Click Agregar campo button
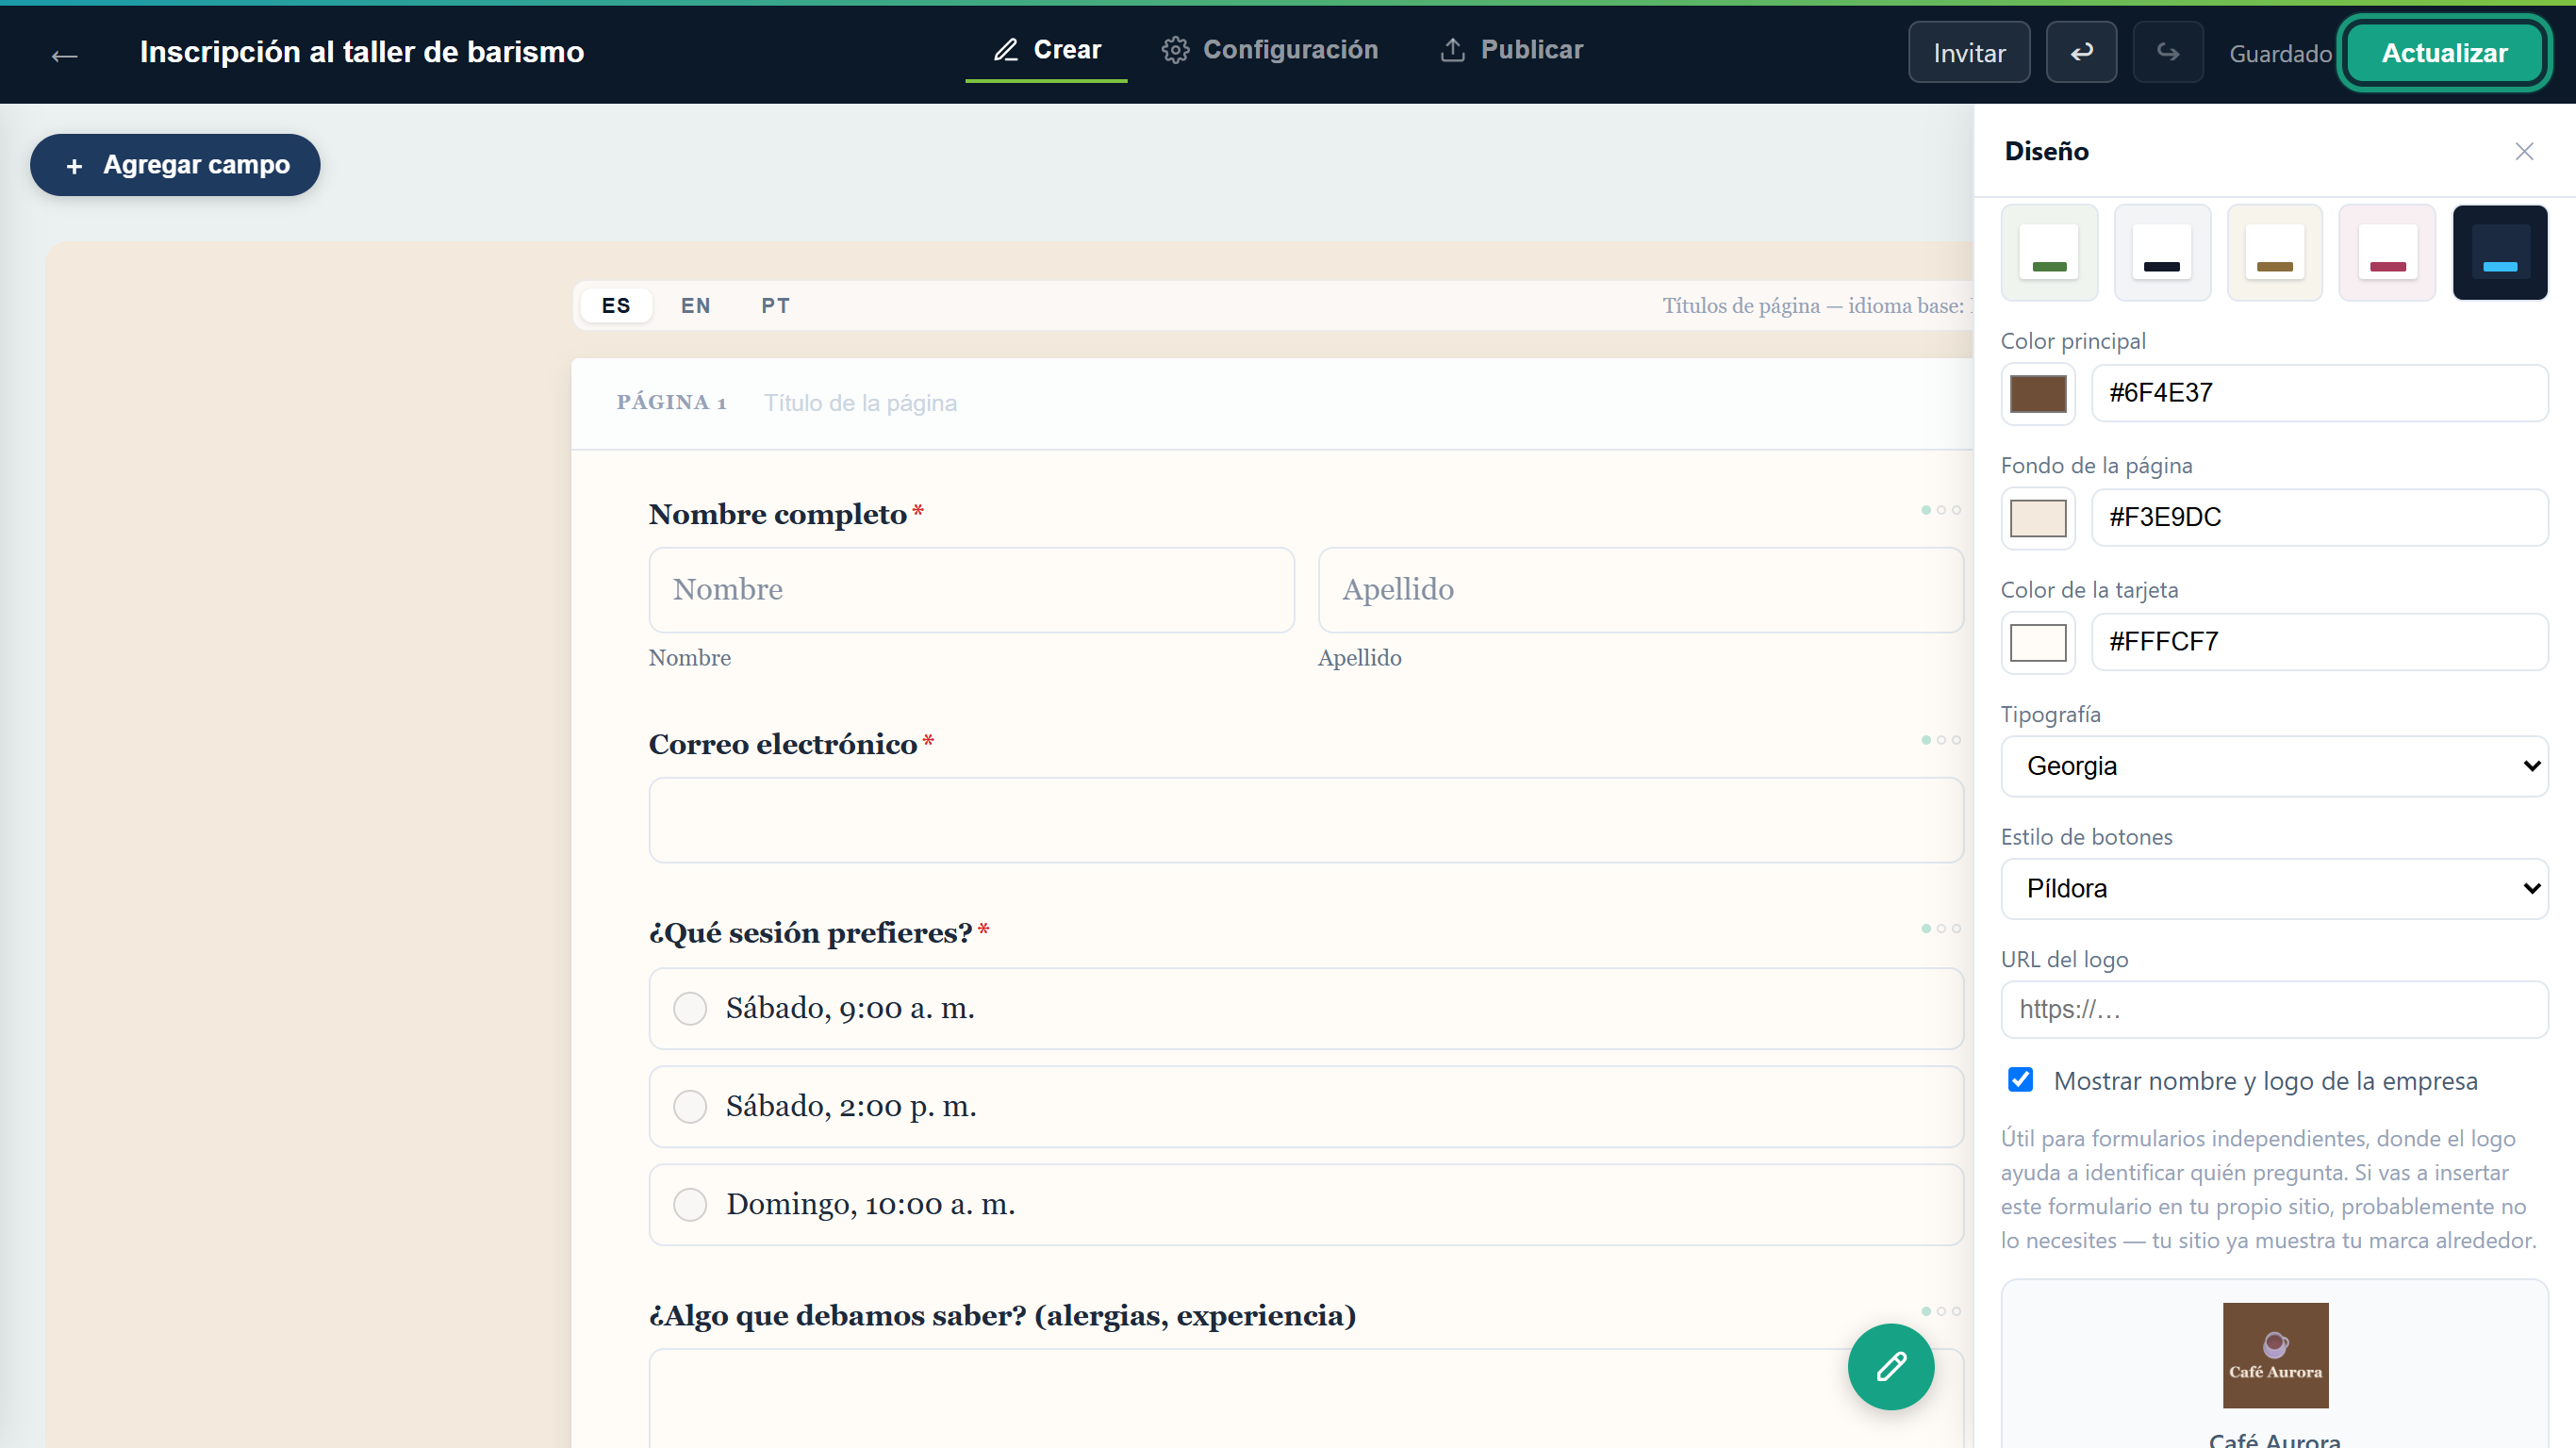Image resolution: width=2576 pixels, height=1448 pixels. click(175, 165)
